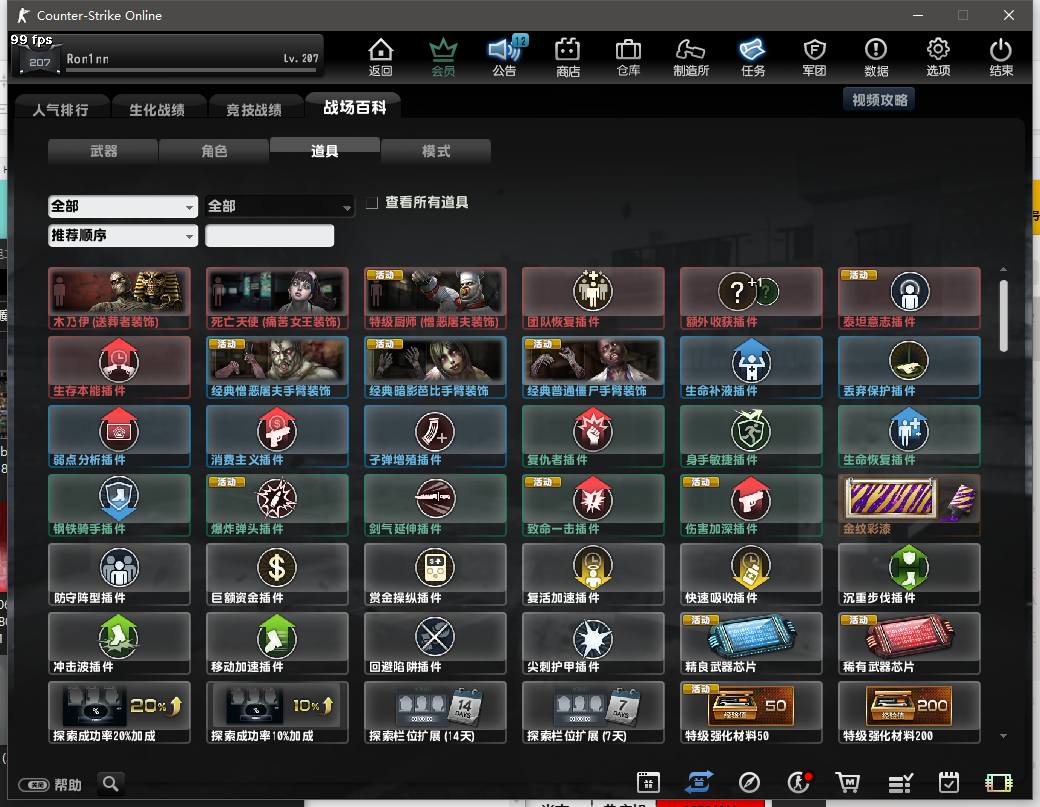The width and height of the screenshot is (1040, 807).
Task: Open the 公告 announcements speaker icon
Action: pyautogui.click(x=505, y=57)
